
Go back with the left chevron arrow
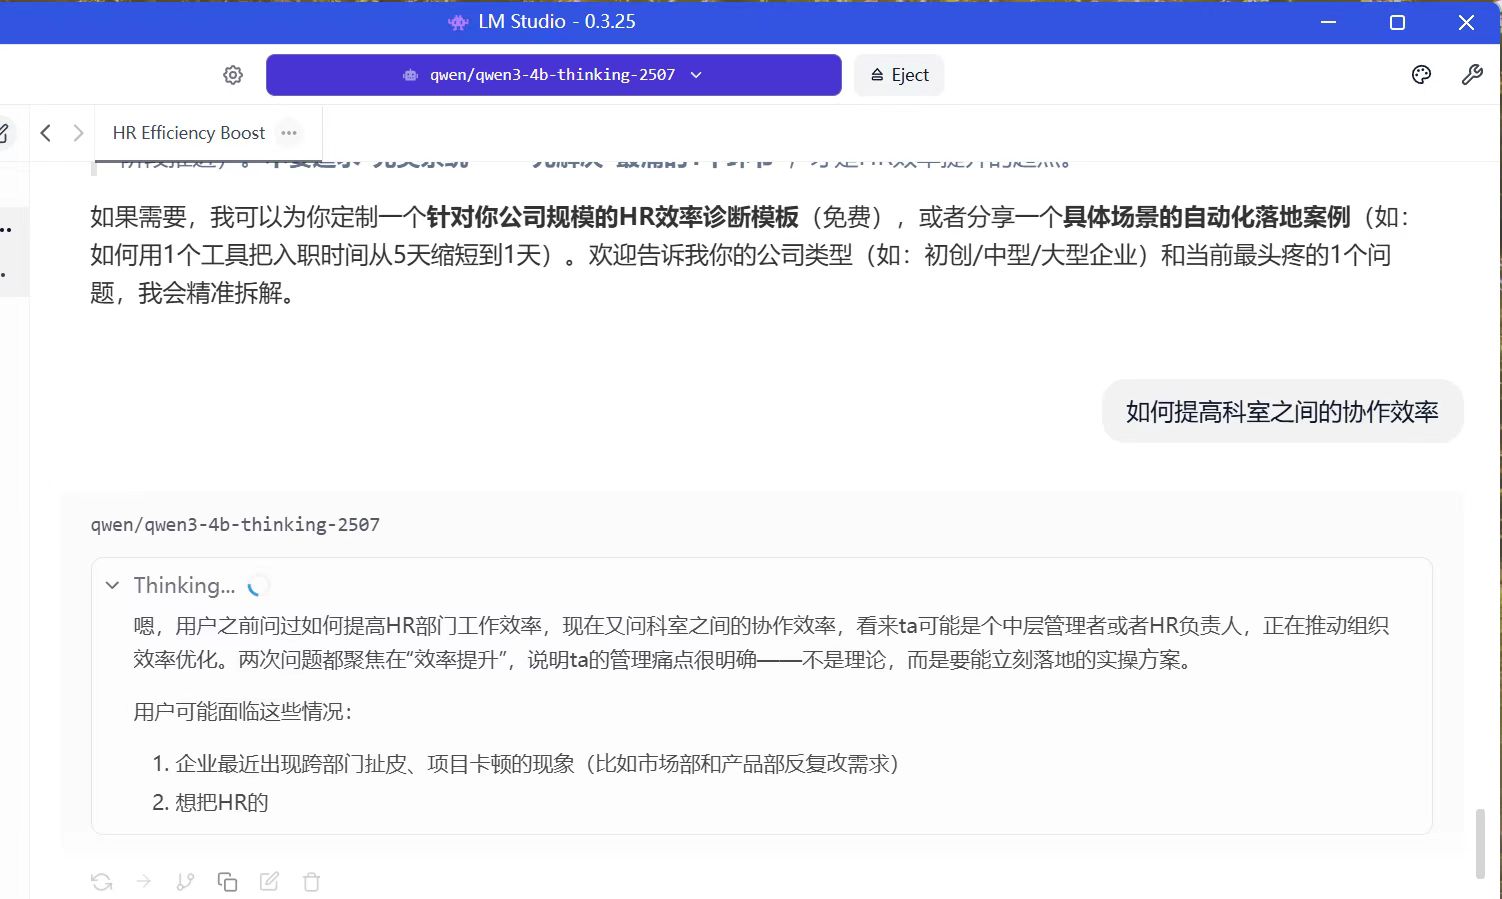point(46,133)
